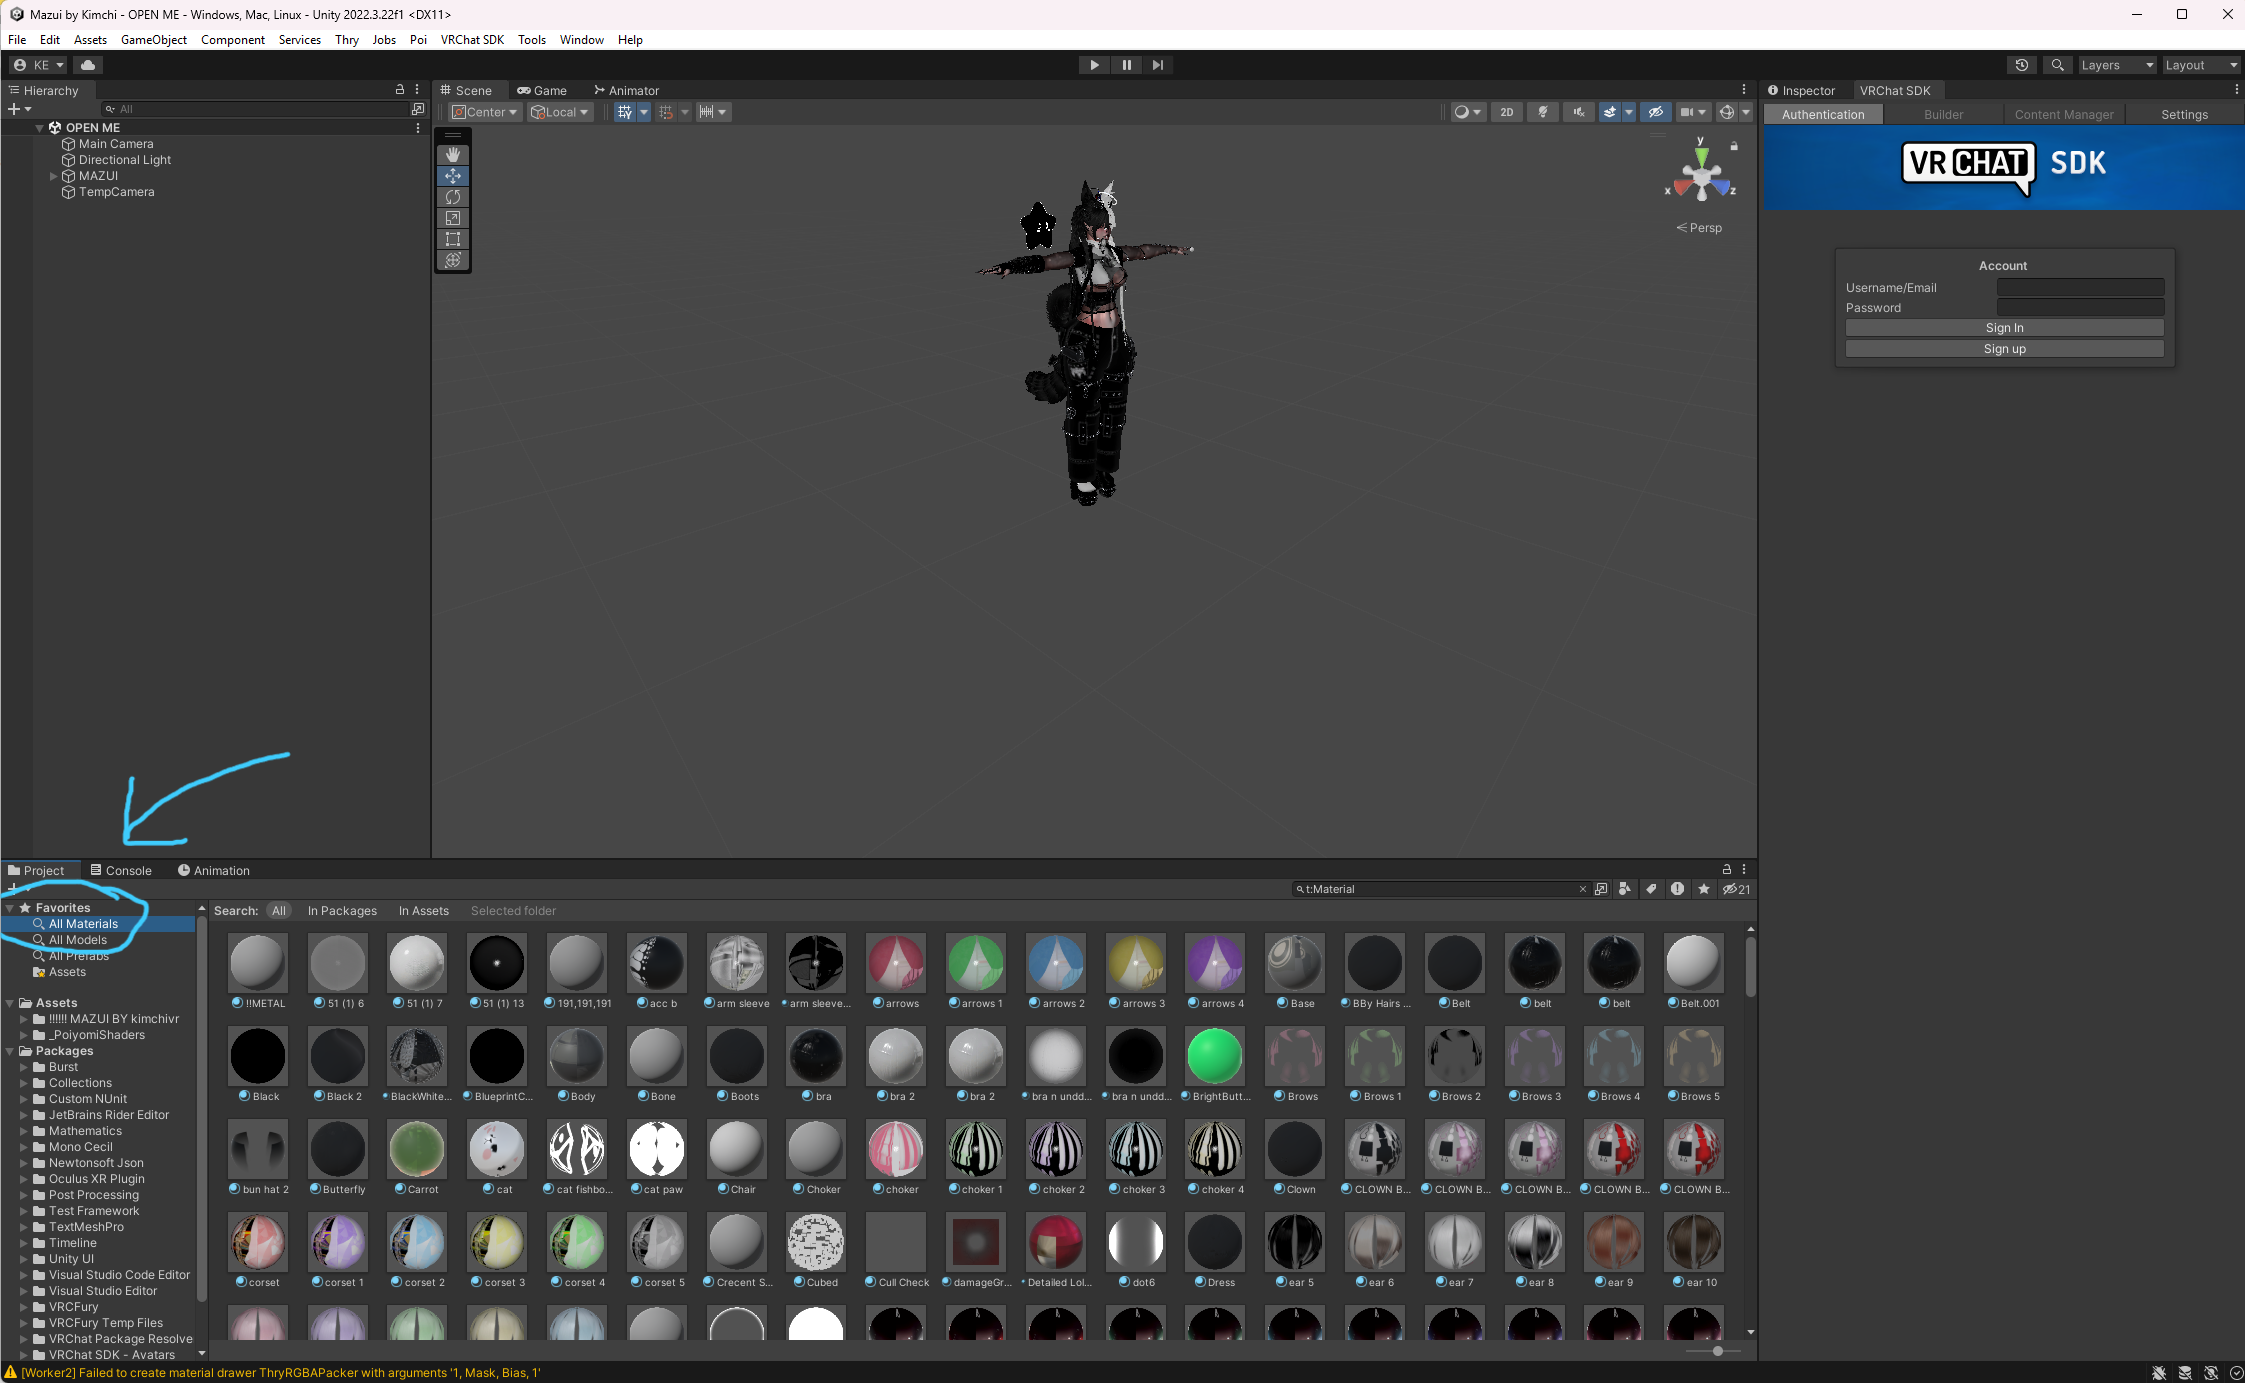Click the Play button
The height and width of the screenshot is (1383, 2245).
[1094, 65]
